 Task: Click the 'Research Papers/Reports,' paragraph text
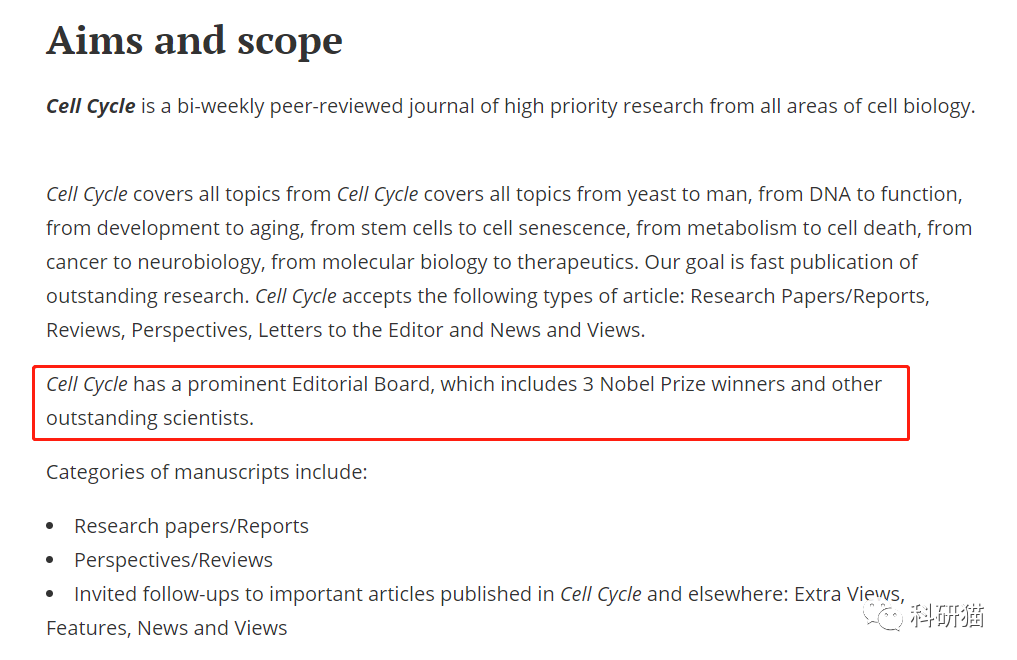pos(809,296)
